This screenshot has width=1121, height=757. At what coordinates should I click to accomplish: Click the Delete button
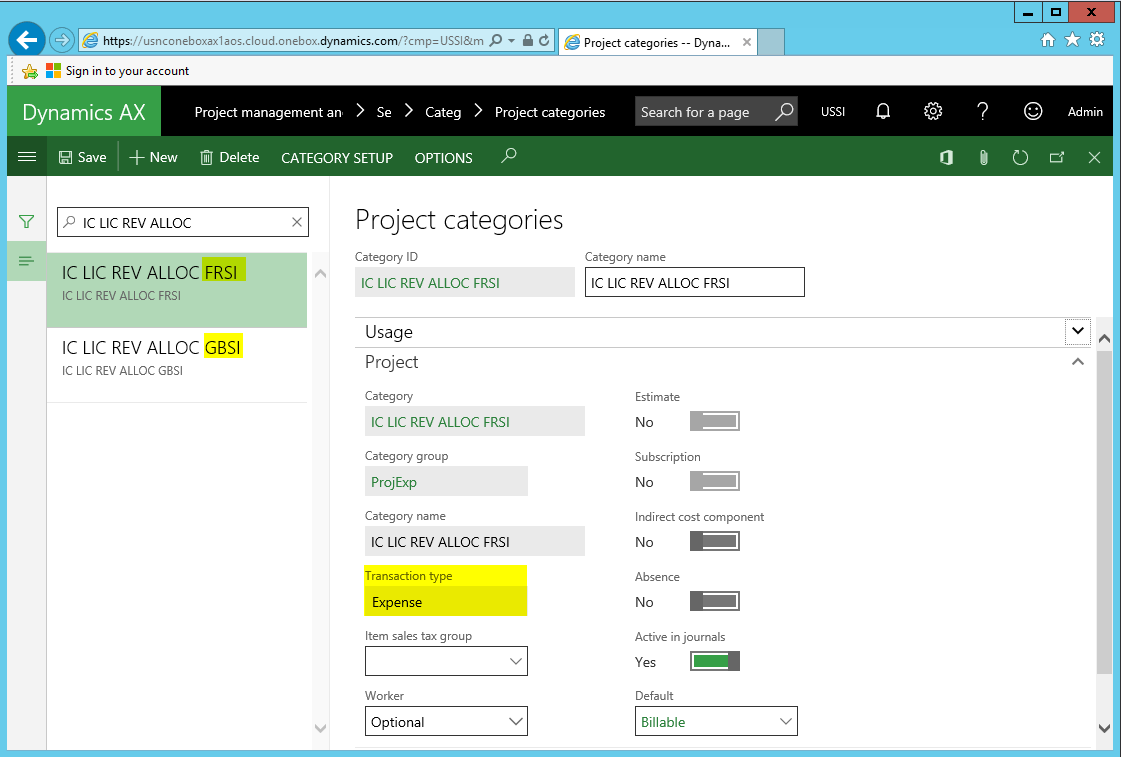229,158
